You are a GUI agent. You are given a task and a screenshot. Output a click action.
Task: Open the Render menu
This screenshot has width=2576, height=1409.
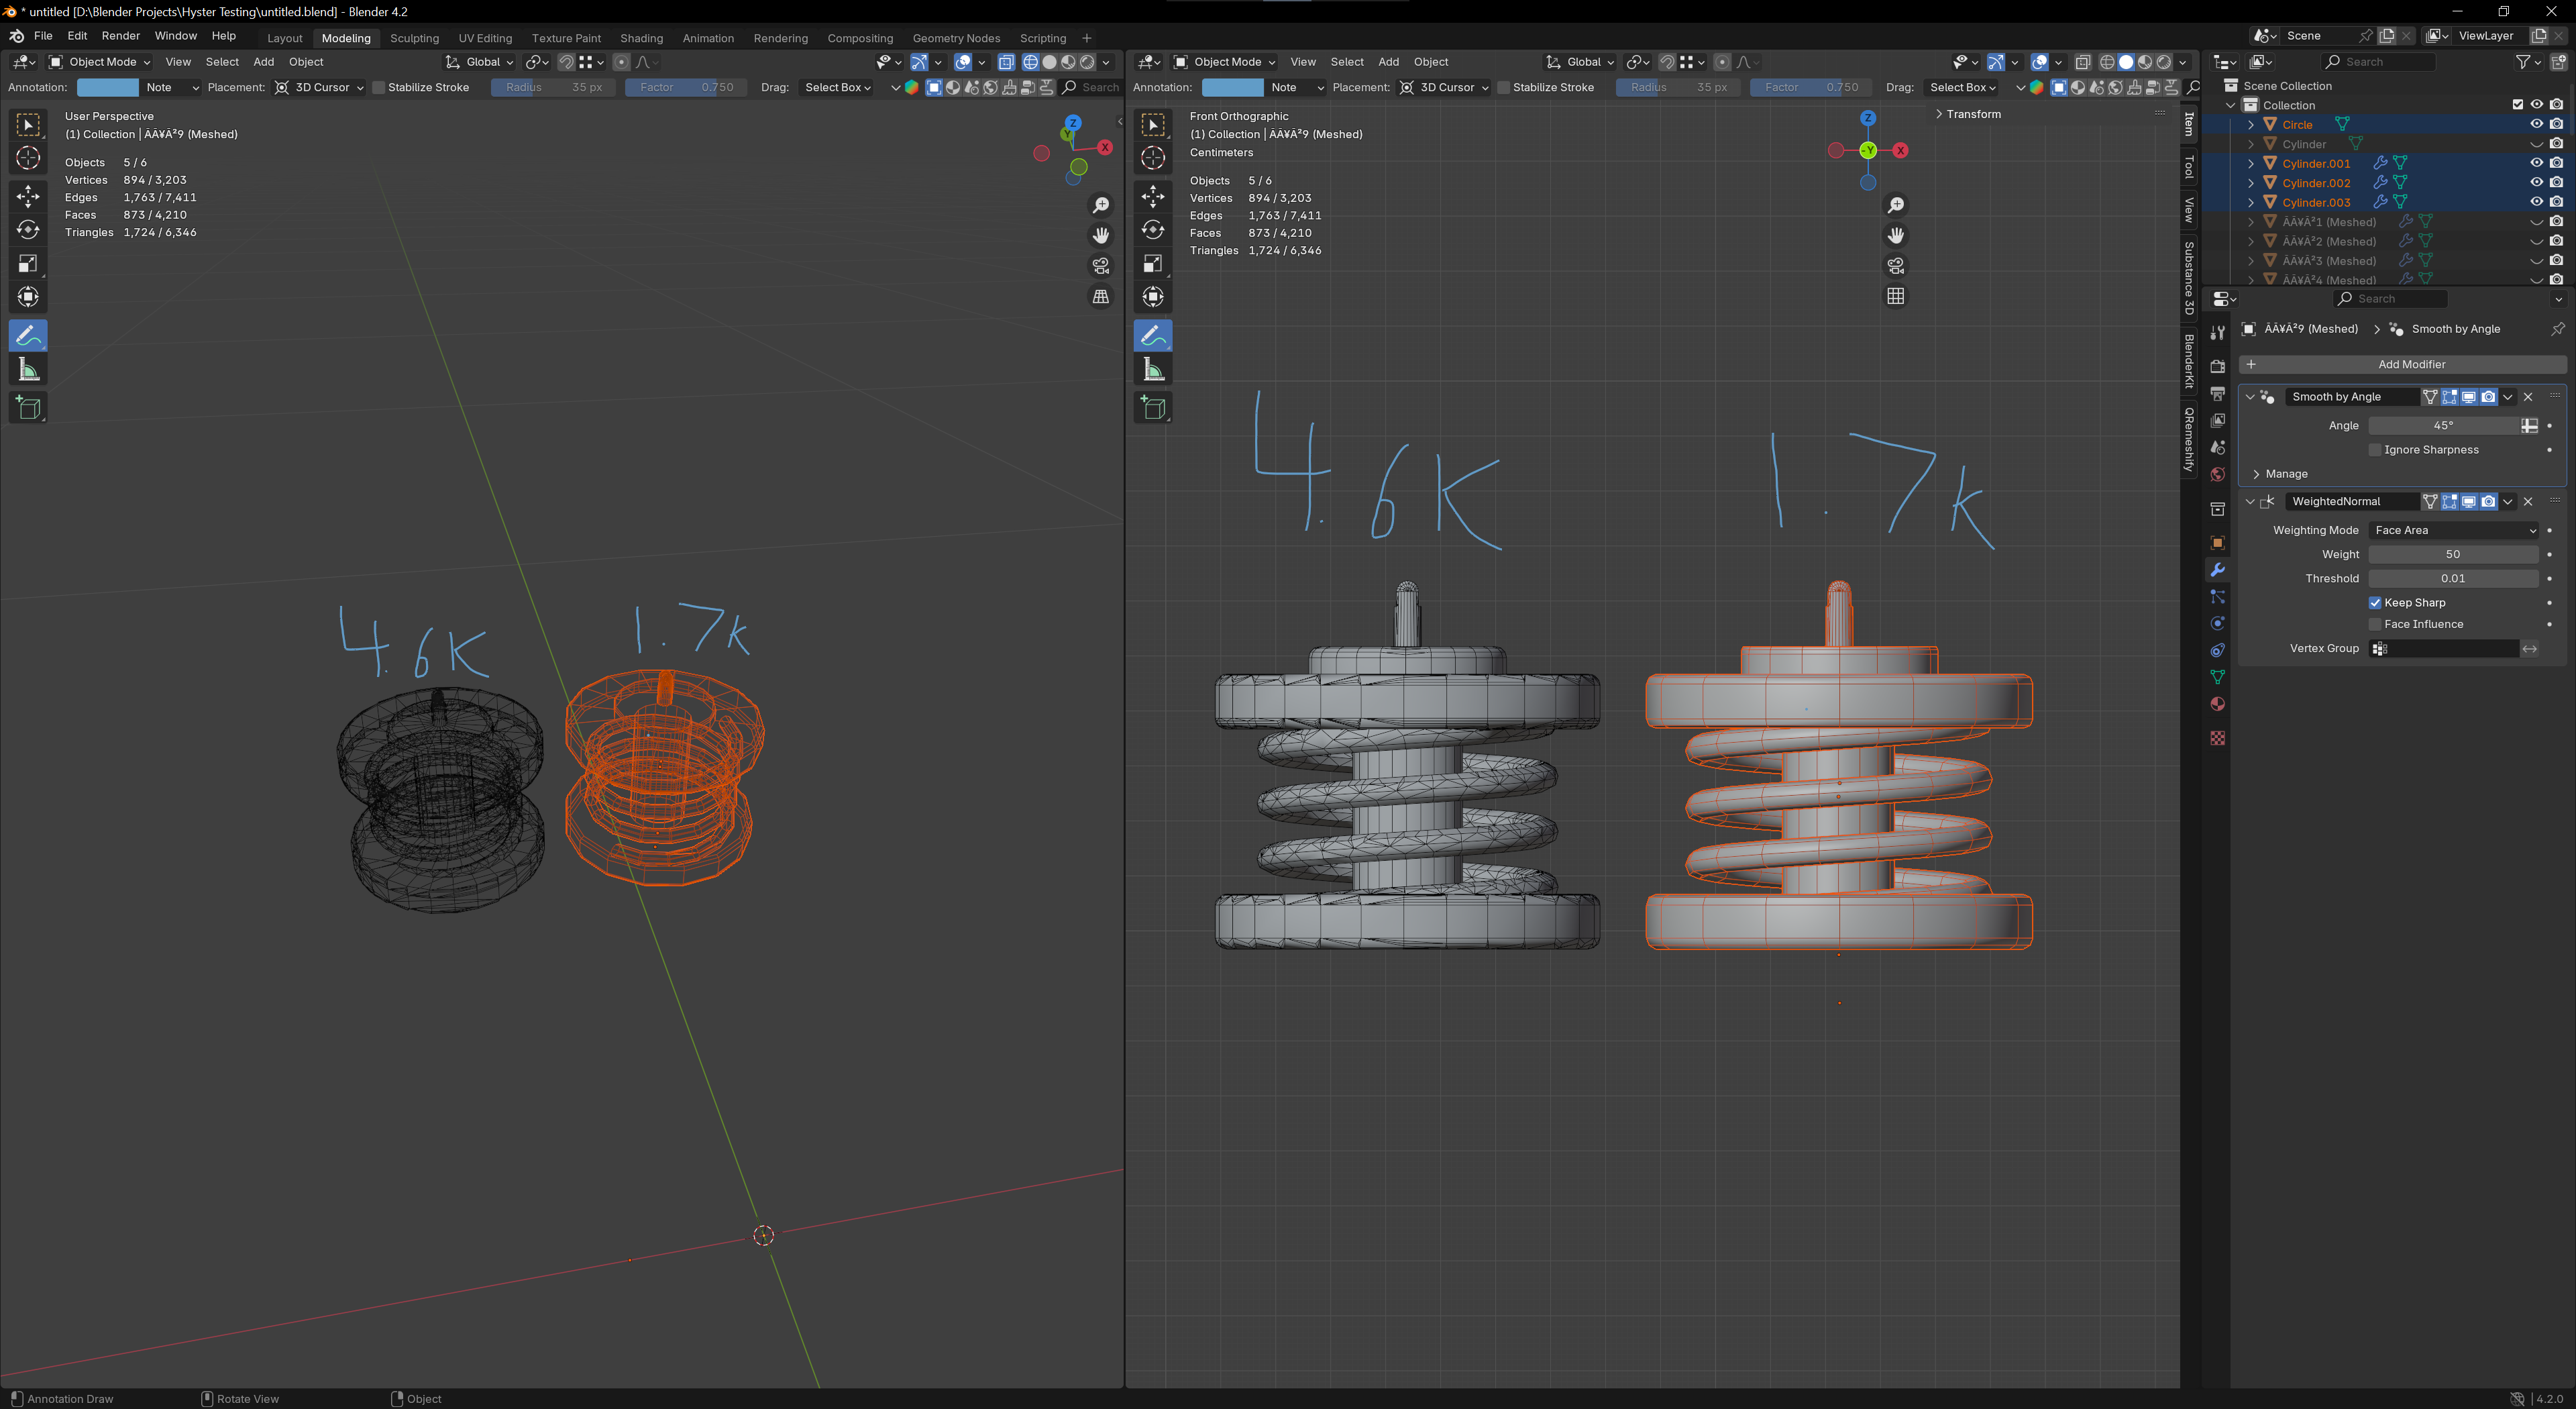pos(121,36)
